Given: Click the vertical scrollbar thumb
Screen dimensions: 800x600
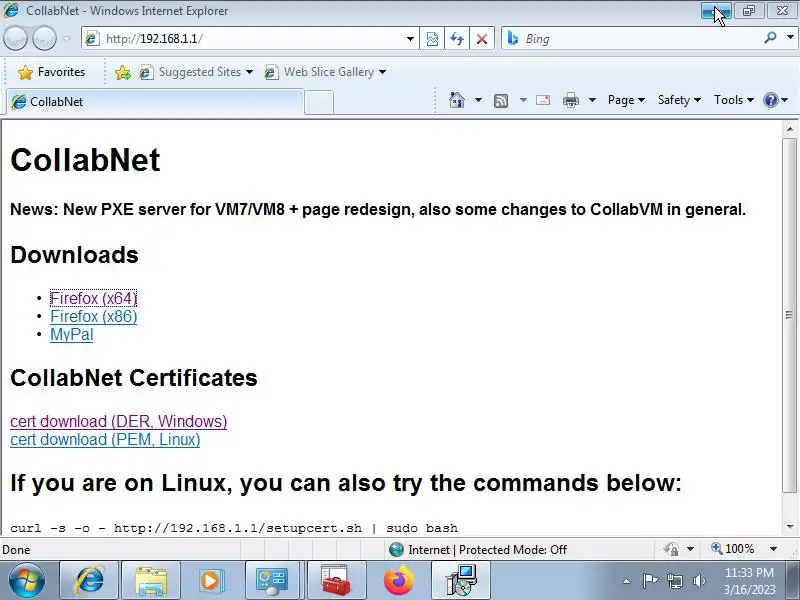Looking at the screenshot, I should pos(790,315).
